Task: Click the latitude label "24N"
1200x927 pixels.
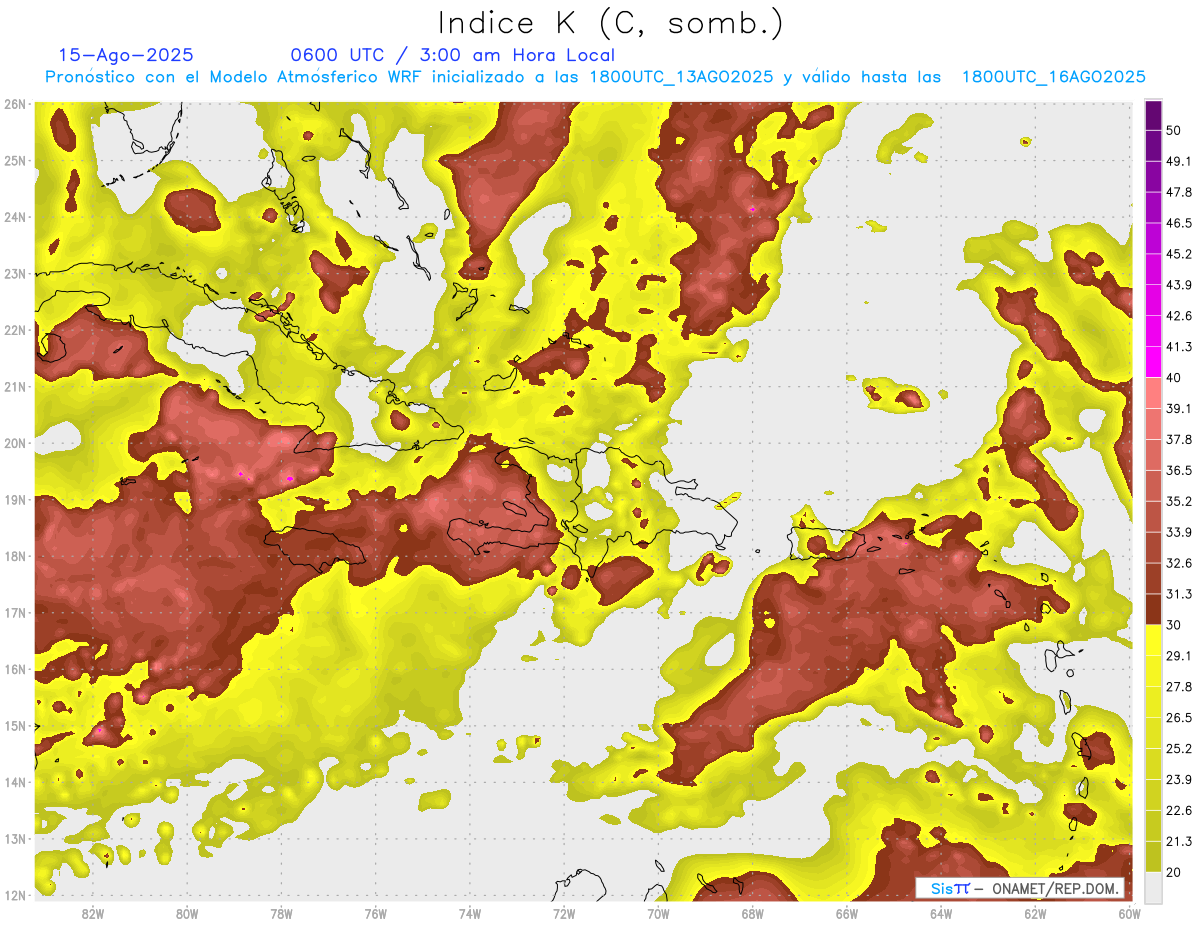Action: 16,217
